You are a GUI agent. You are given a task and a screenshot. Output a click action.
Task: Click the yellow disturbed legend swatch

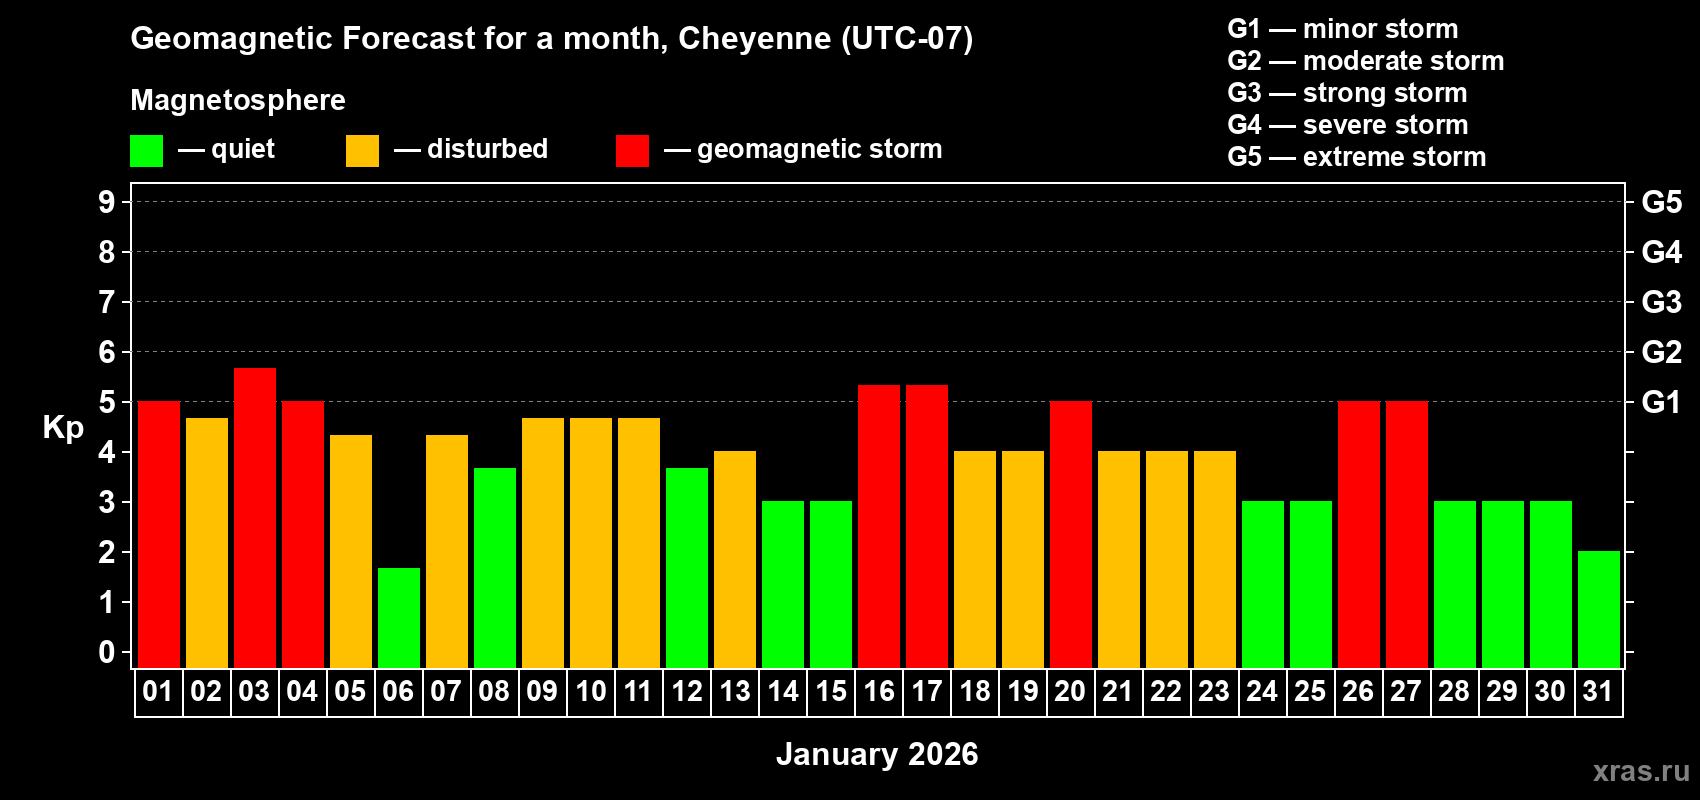(362, 151)
